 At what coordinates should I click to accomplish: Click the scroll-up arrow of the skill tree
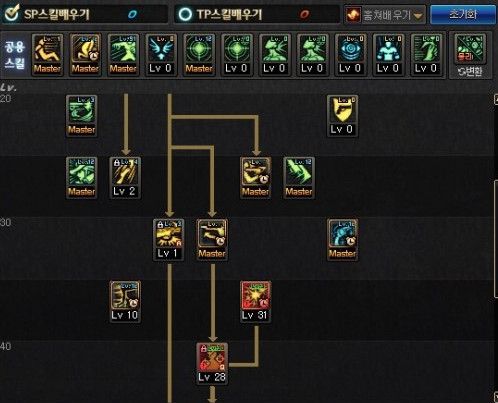496,99
